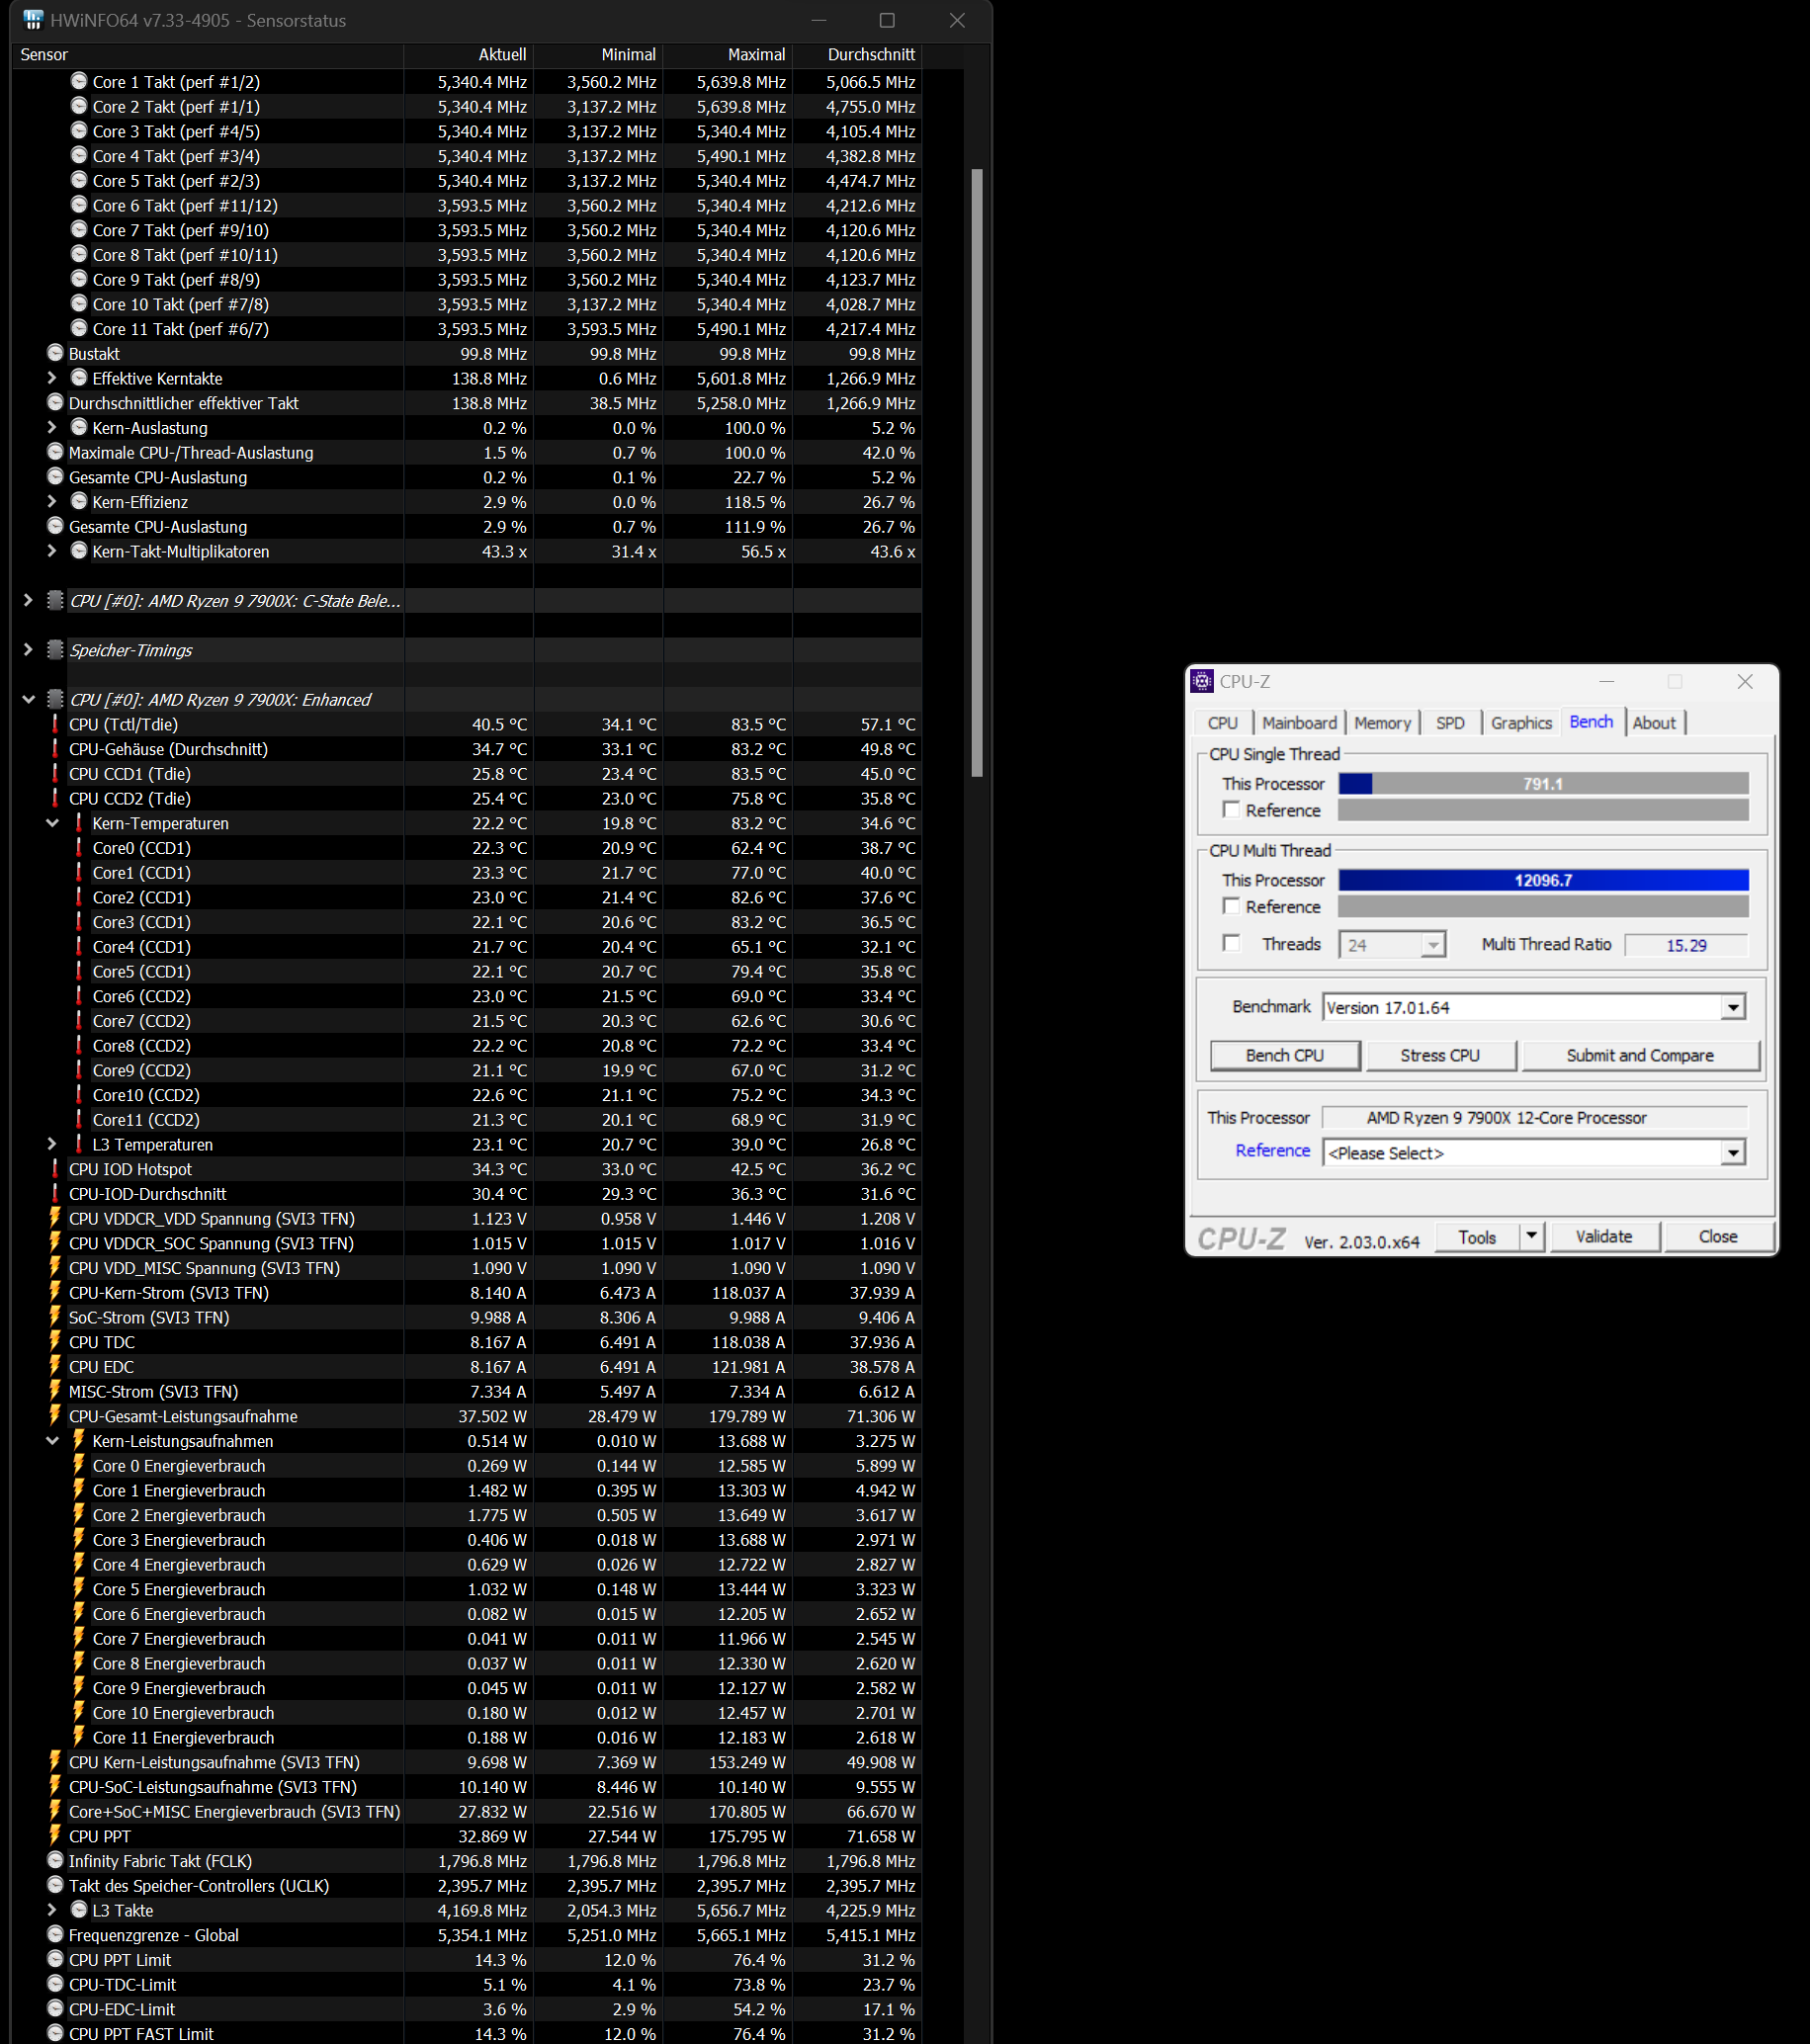Click the CPU Single Thread score bar 791.1

click(x=1543, y=784)
